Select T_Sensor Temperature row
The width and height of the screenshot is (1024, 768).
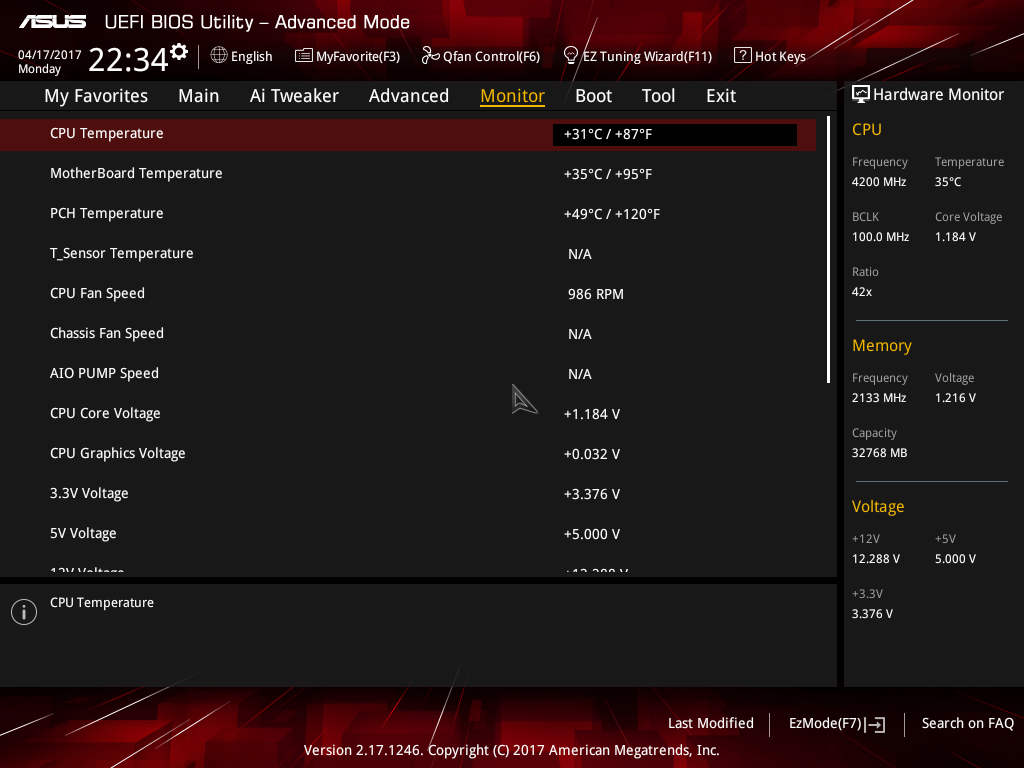pos(408,253)
